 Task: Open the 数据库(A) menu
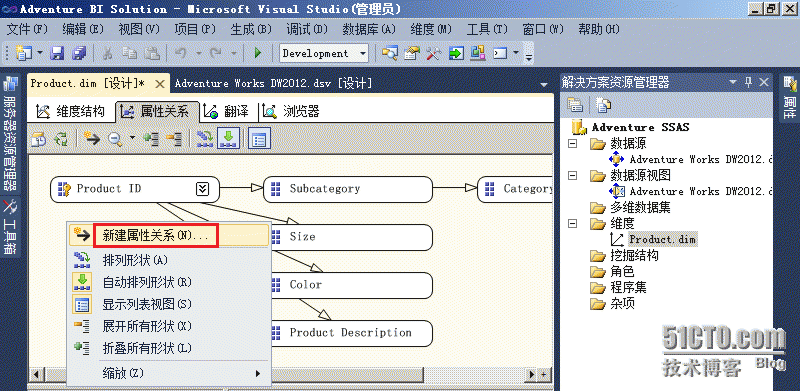(369, 29)
